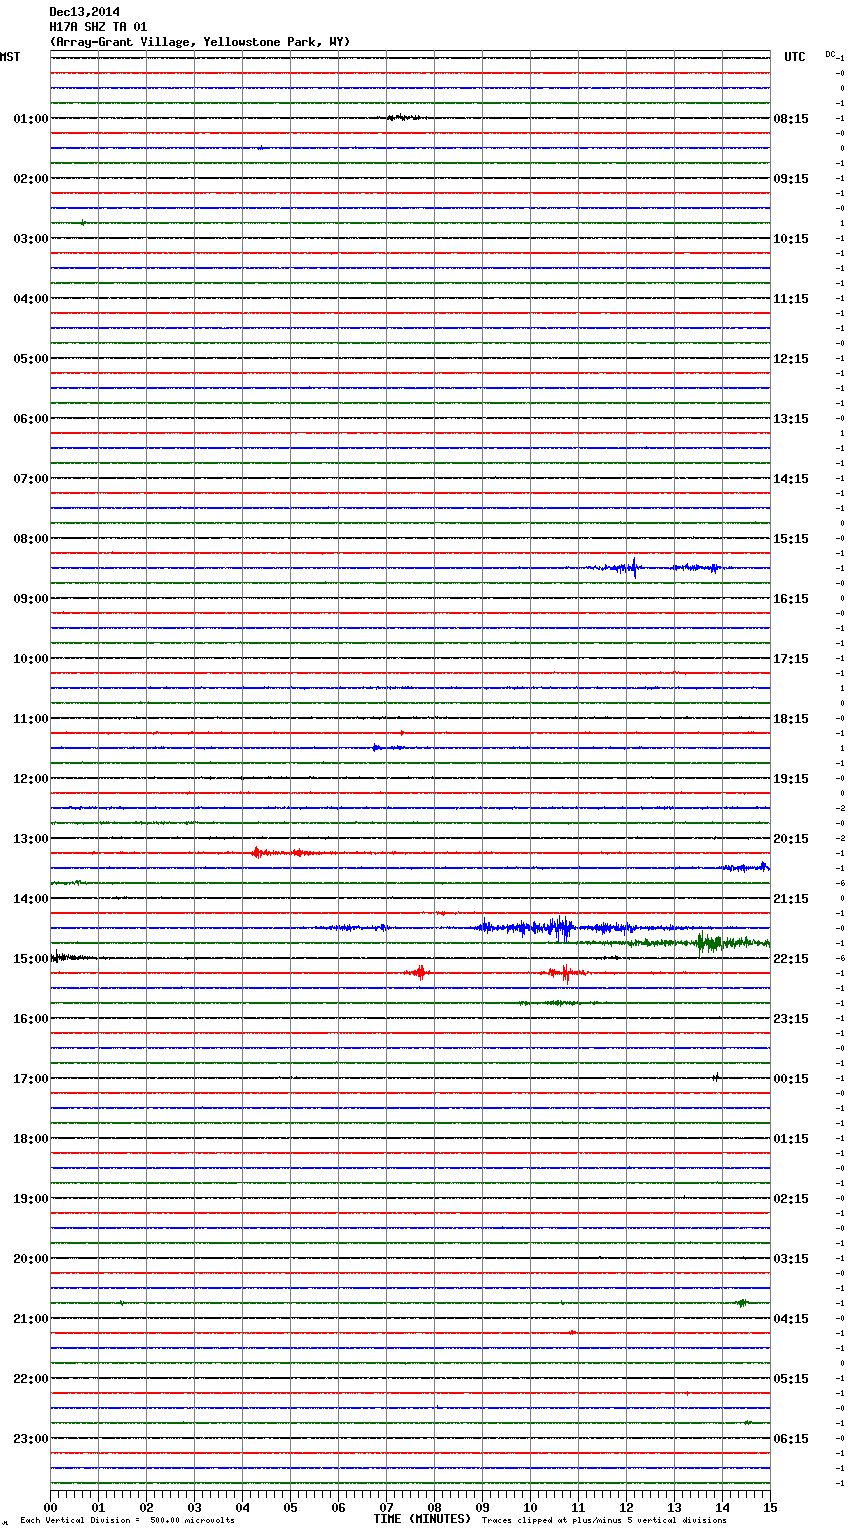Click the black burst on the 01:00 trace

tap(404, 118)
